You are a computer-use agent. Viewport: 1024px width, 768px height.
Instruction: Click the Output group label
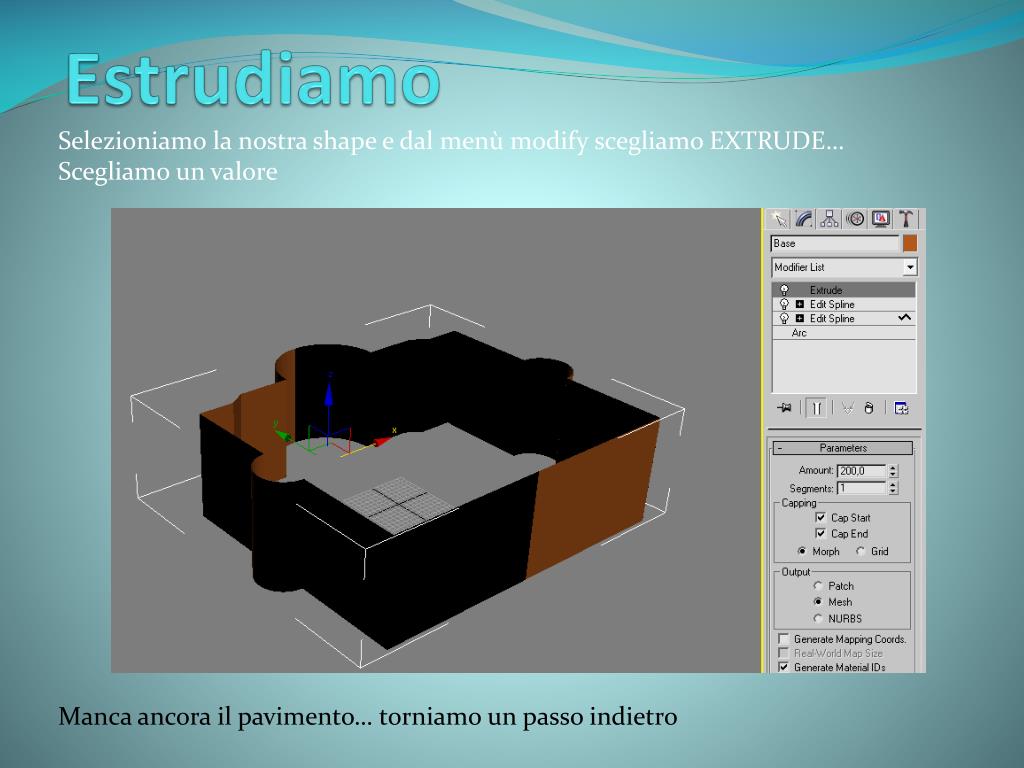click(x=795, y=572)
